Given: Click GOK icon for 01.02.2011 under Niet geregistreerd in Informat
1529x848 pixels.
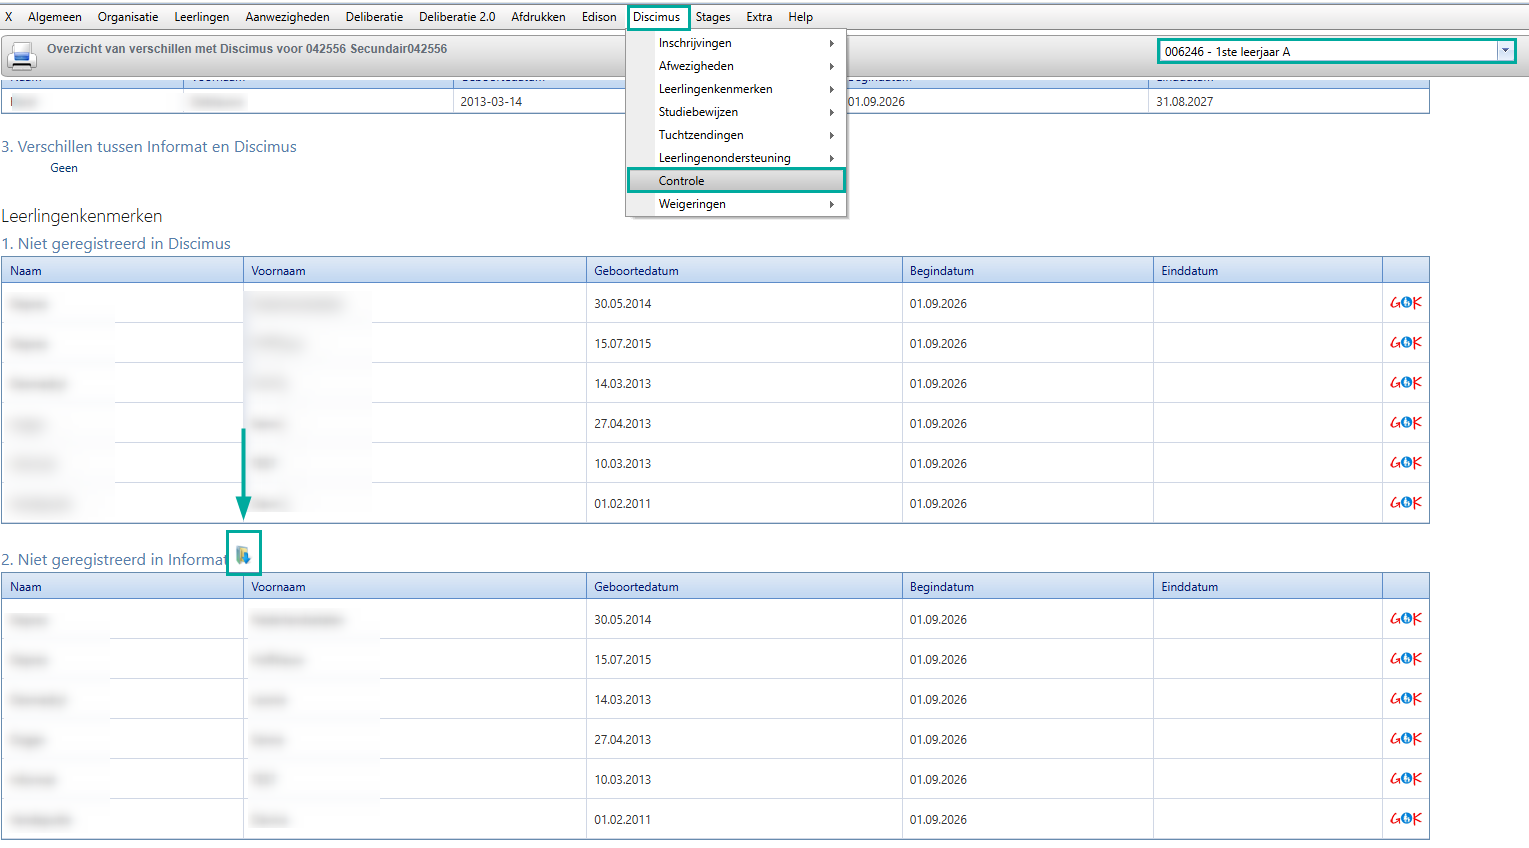Looking at the screenshot, I should click(x=1405, y=819).
